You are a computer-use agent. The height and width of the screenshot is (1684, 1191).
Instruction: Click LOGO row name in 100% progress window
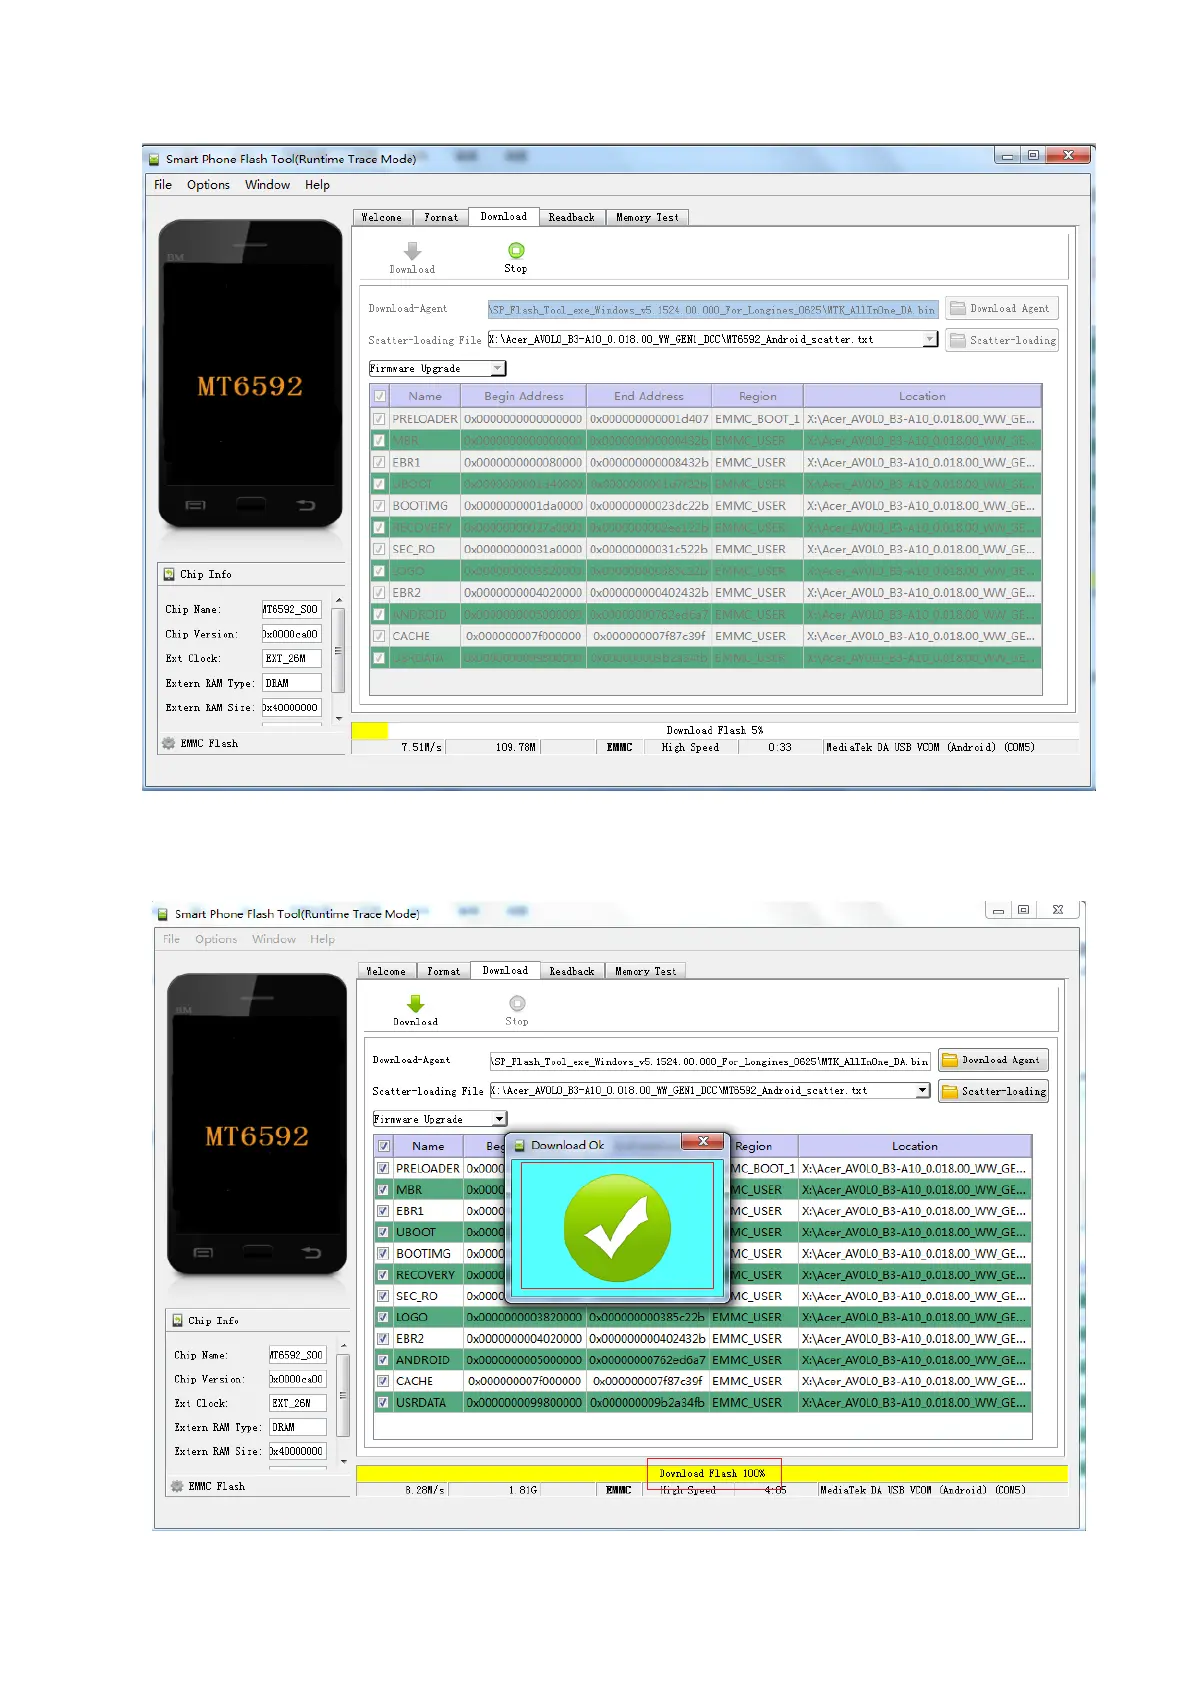[x=411, y=1317]
